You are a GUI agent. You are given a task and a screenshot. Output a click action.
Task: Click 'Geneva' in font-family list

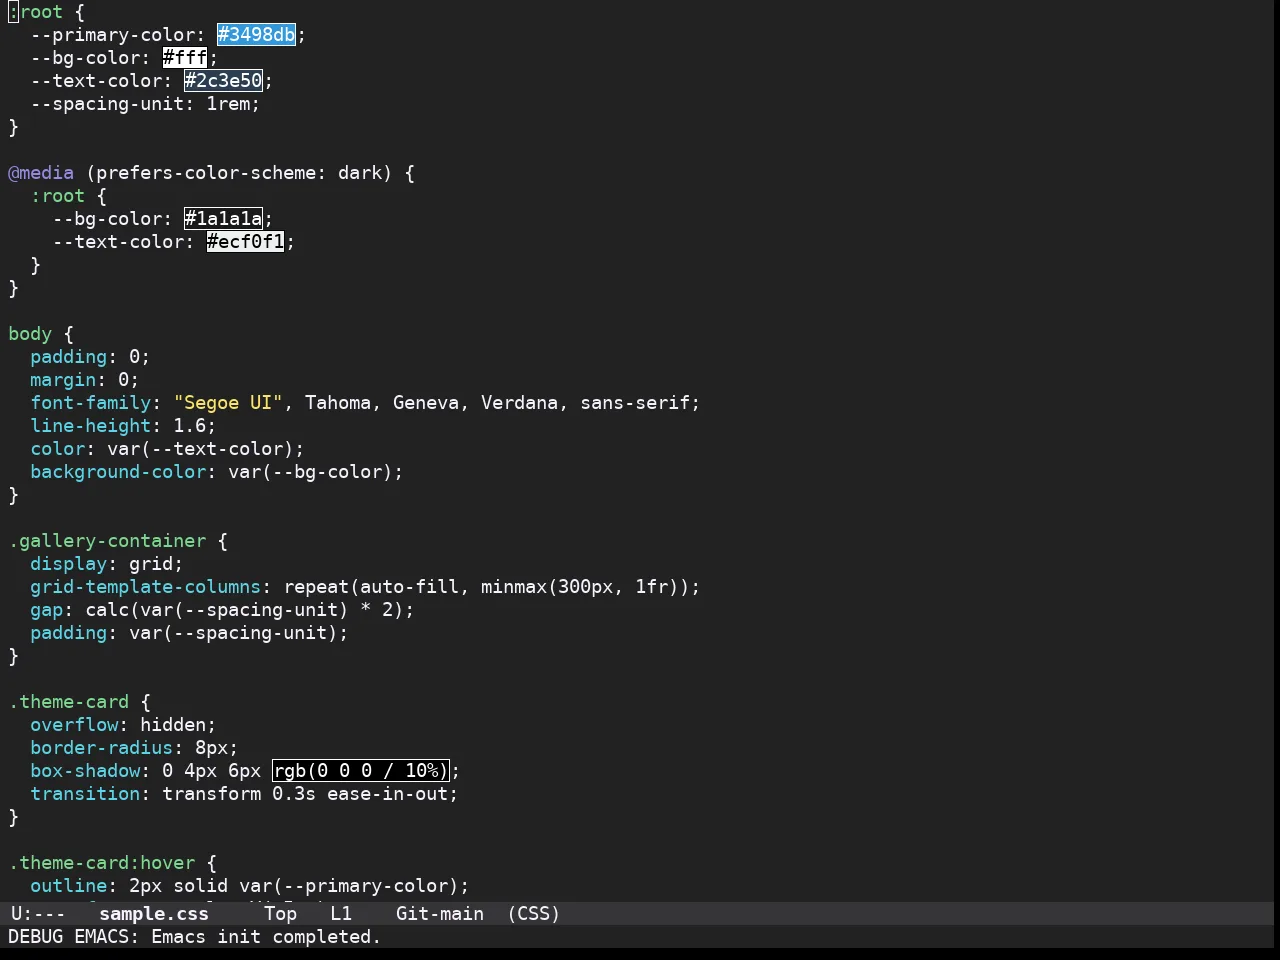pyautogui.click(x=426, y=403)
